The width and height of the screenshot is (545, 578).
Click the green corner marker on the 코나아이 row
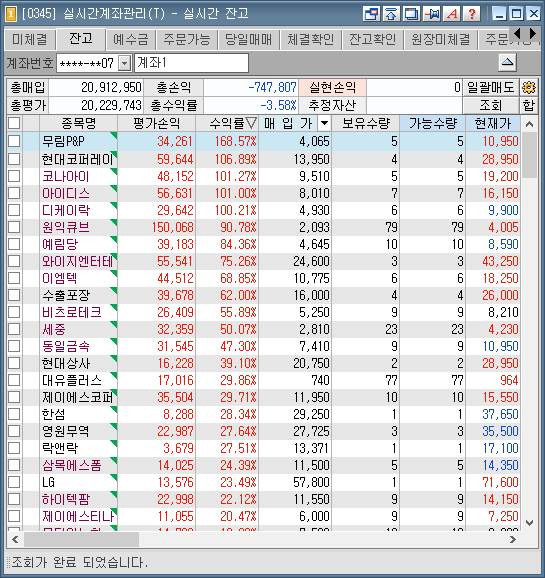click(114, 171)
